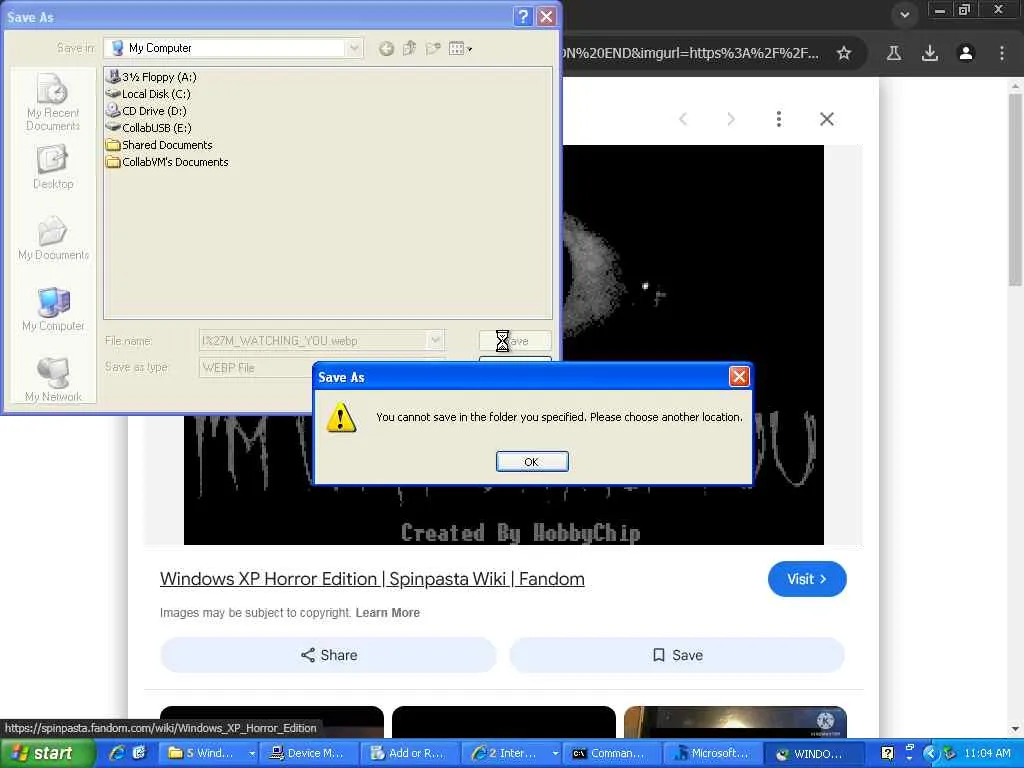Viewport: 1024px width, 768px height.
Task: Select CollabUSB (E:) drive
Action: click(150, 128)
